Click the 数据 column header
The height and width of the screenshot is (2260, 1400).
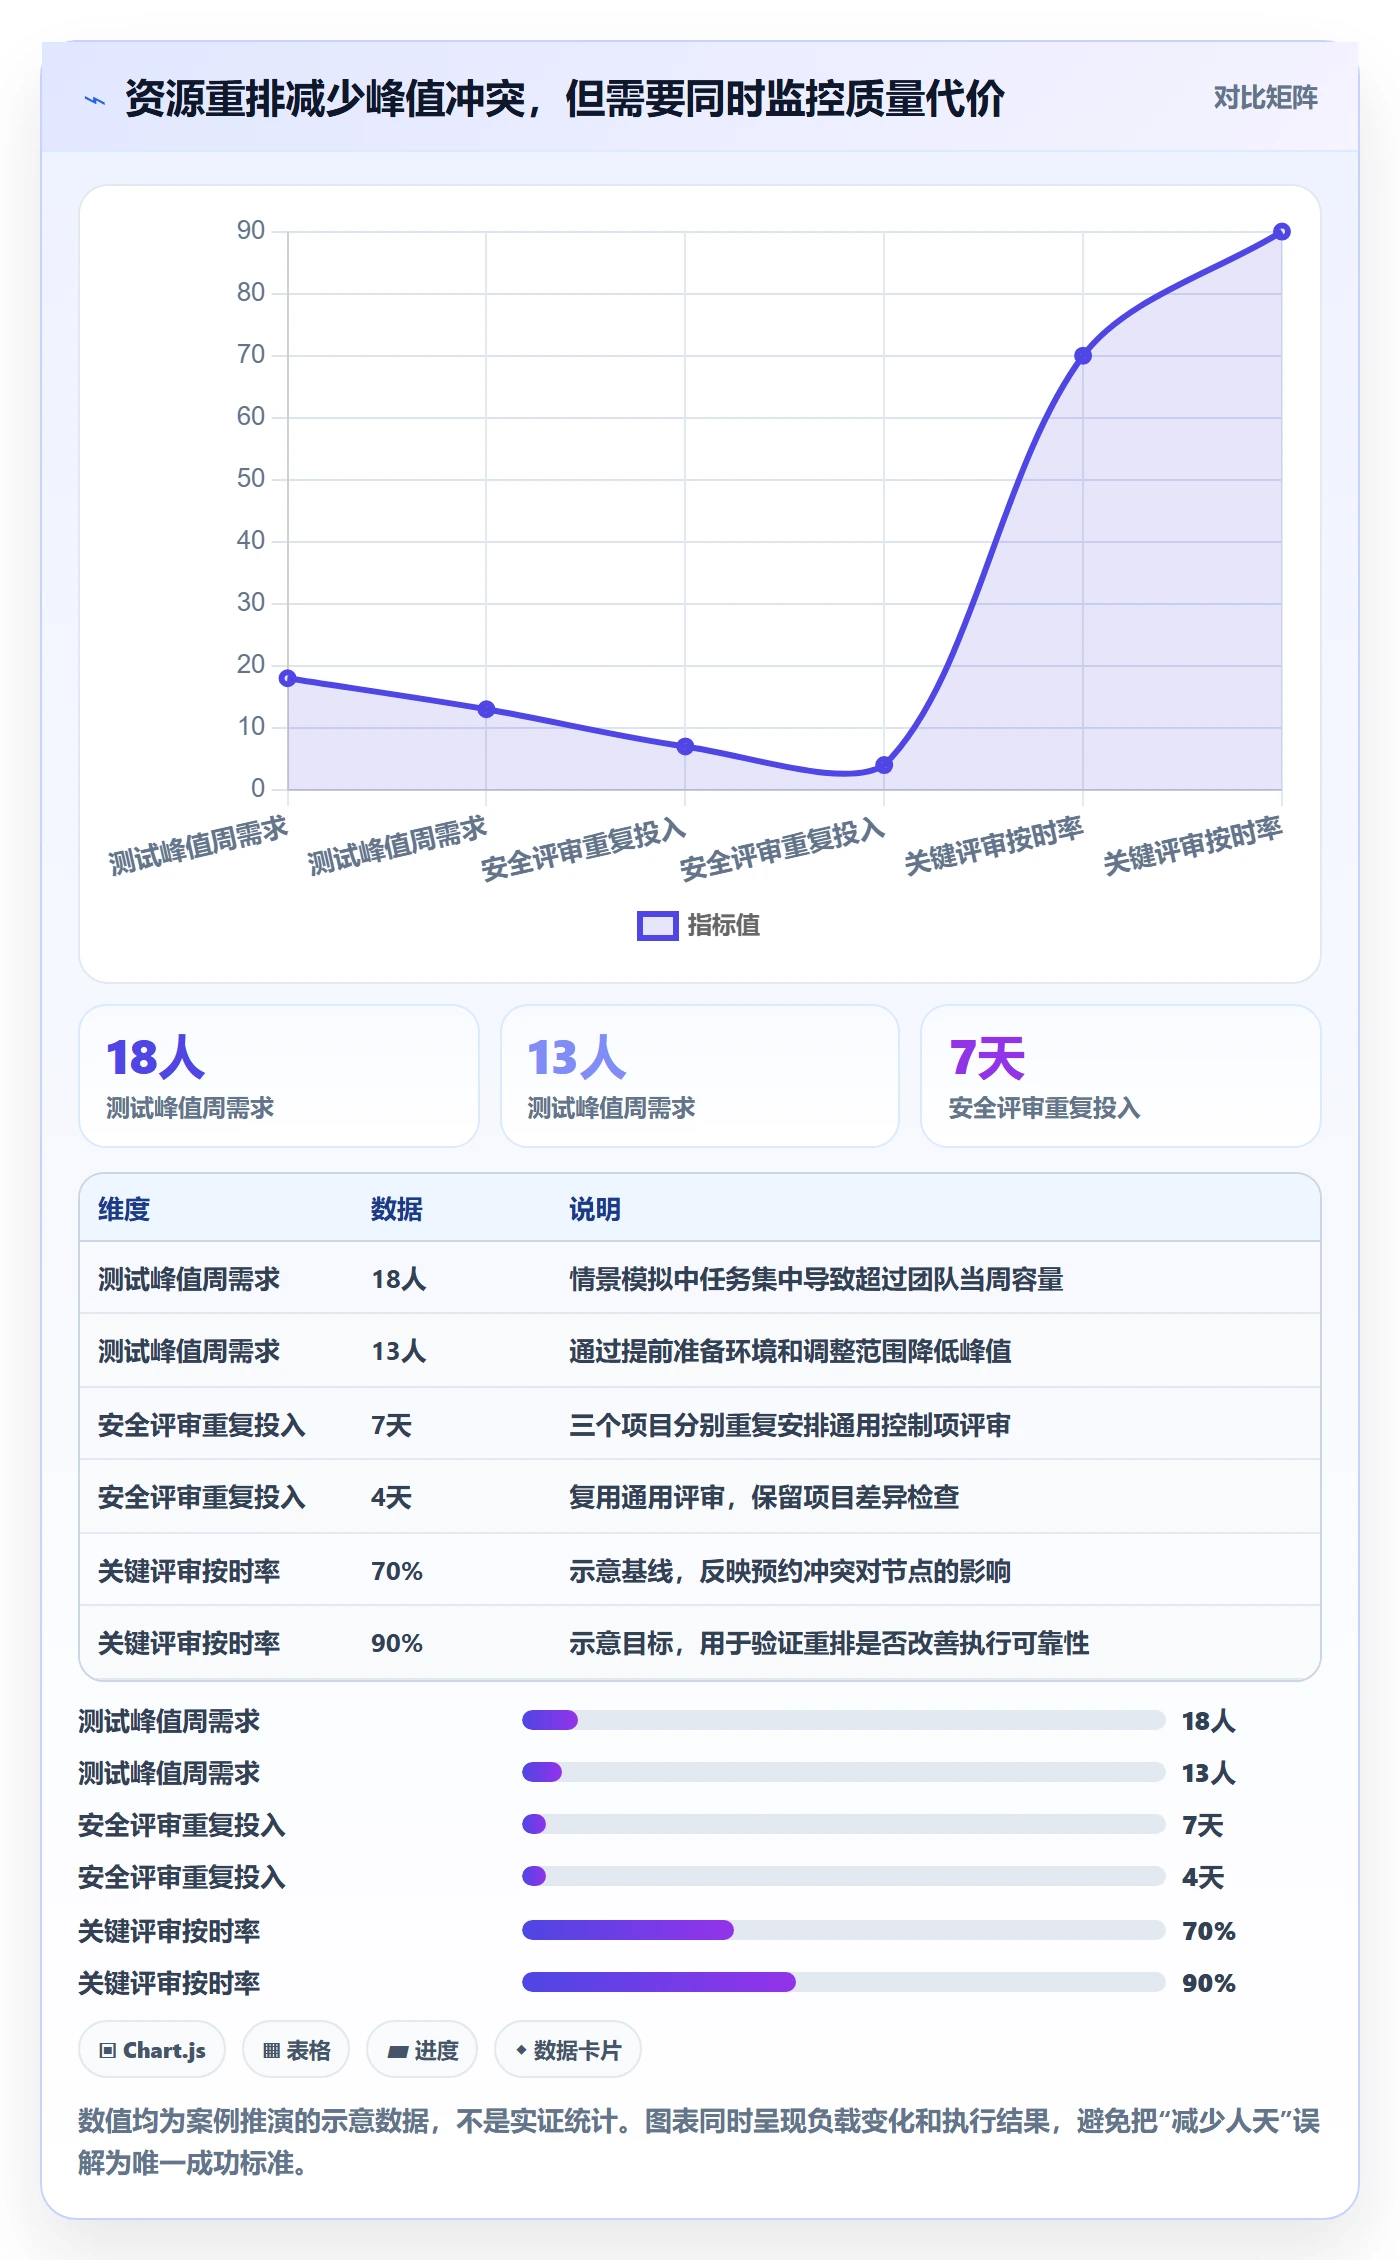point(397,1209)
